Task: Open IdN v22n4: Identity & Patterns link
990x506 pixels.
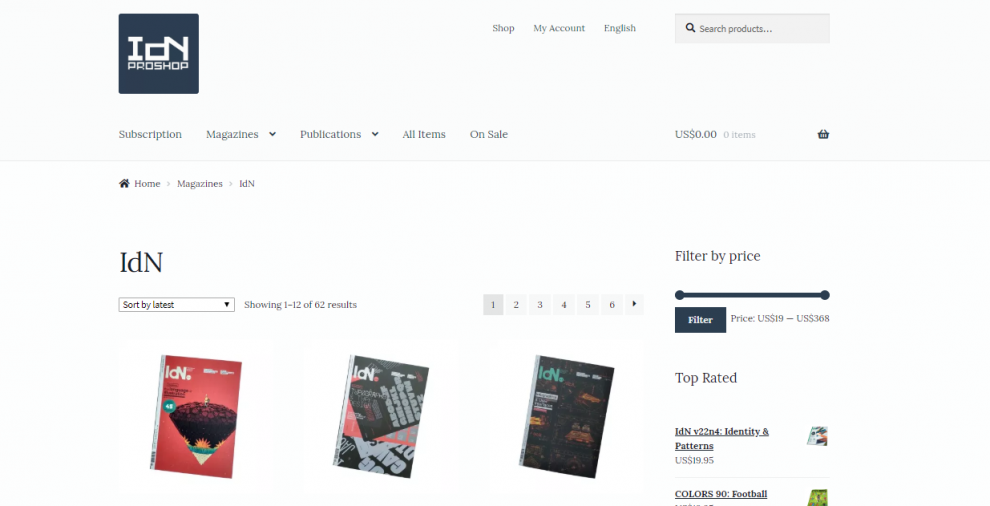Action: (722, 438)
